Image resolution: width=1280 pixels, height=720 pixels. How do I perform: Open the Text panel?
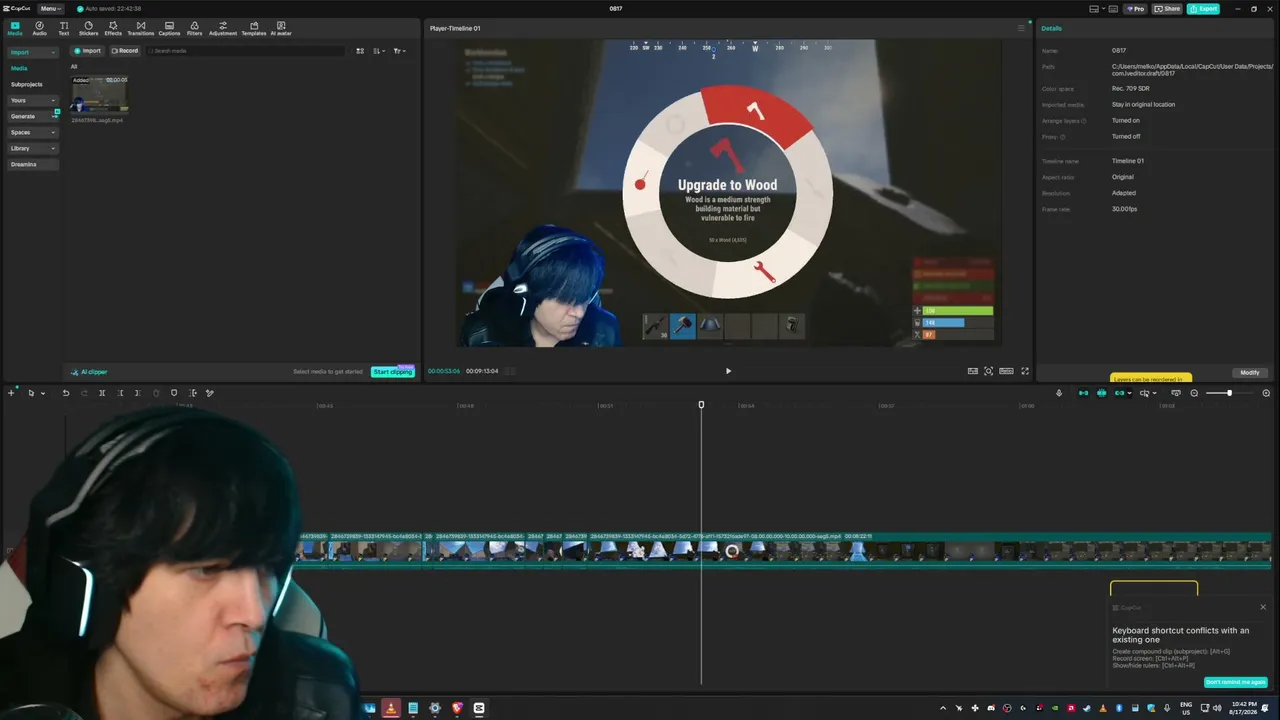point(64,28)
